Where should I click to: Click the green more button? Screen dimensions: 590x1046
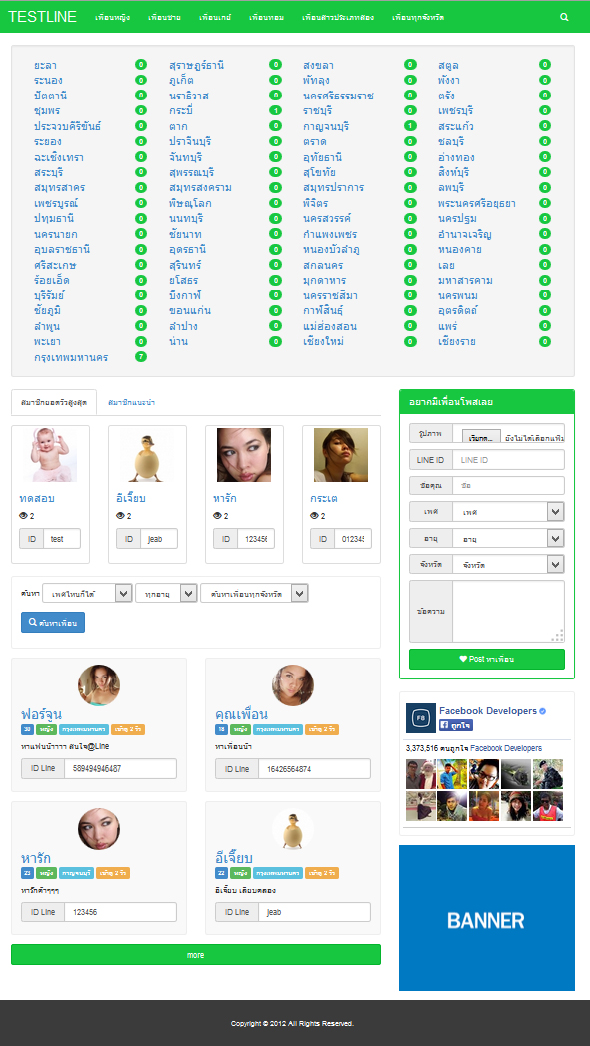[196, 955]
